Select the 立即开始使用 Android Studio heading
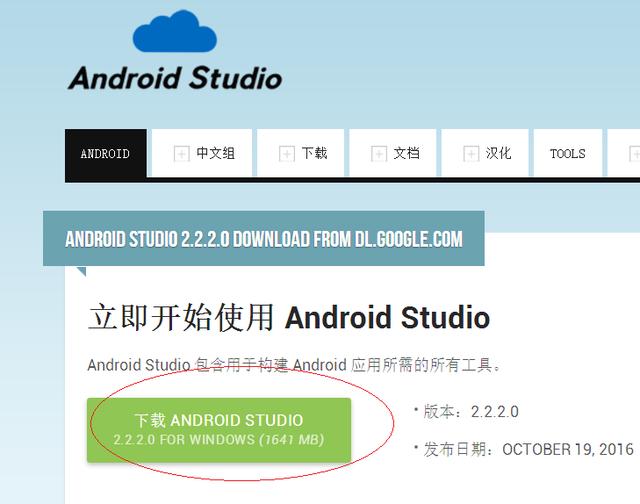Viewport: 640px width, 504px height. 289,317
